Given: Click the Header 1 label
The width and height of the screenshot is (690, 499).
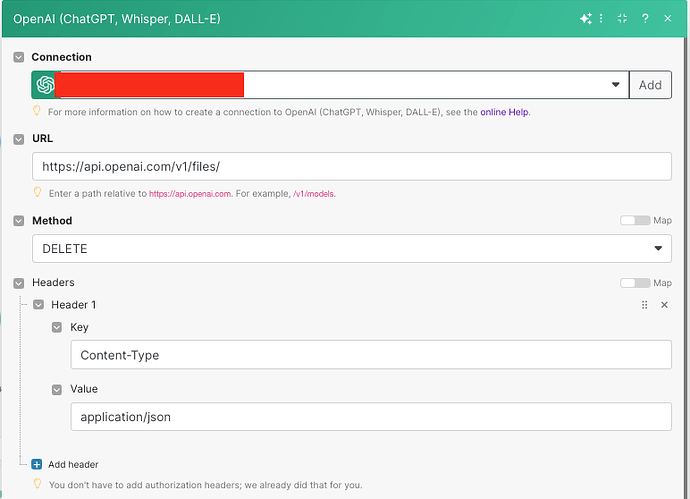Looking at the screenshot, I should tap(73, 305).
